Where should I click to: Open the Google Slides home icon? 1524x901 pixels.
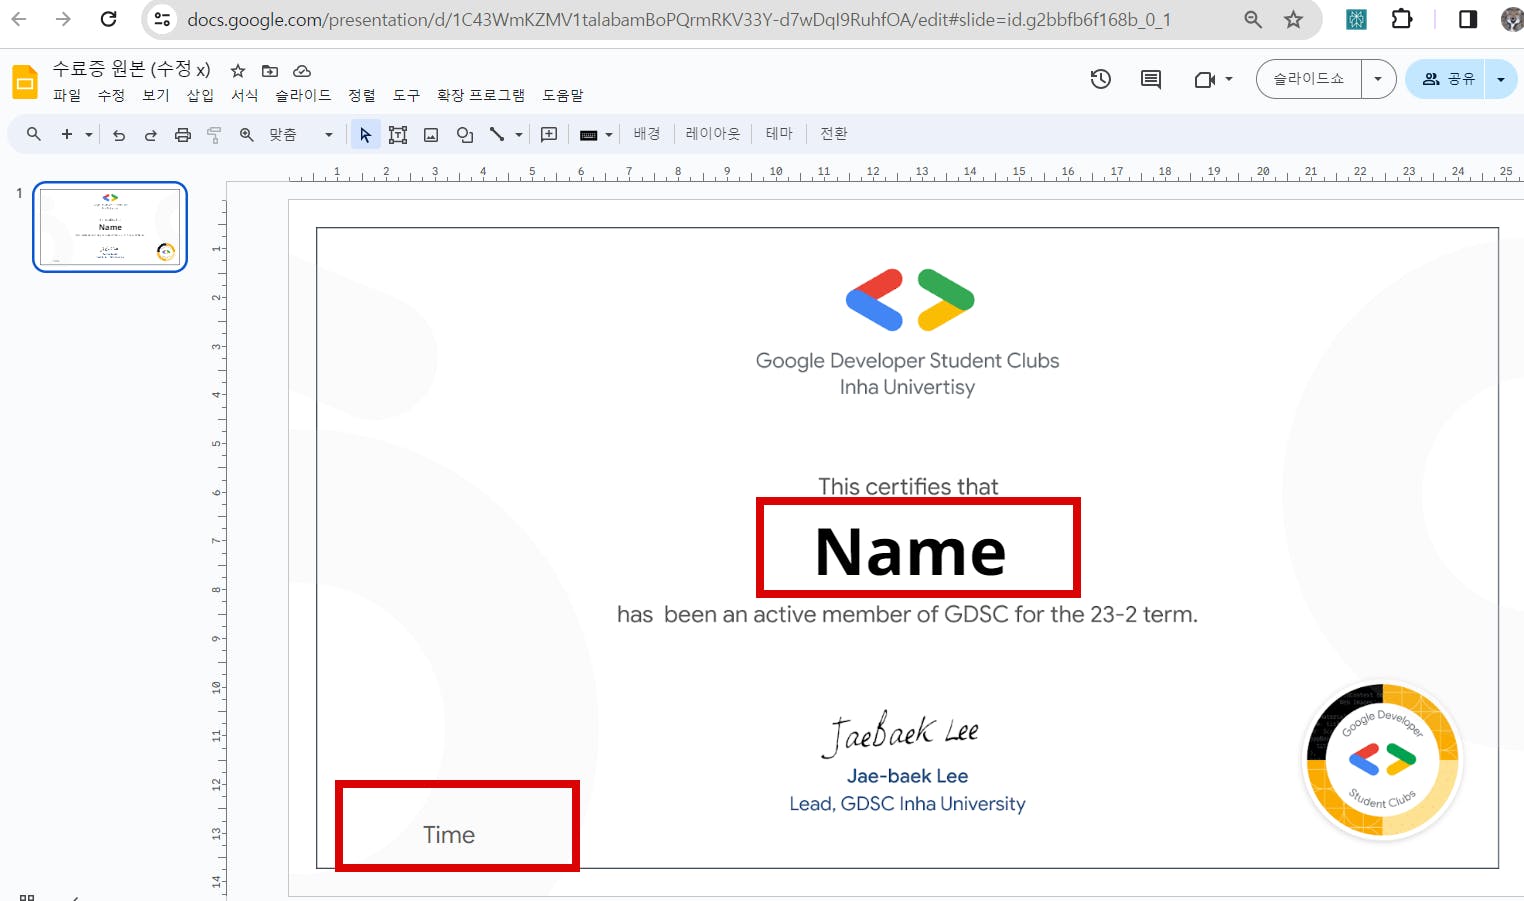coord(25,82)
